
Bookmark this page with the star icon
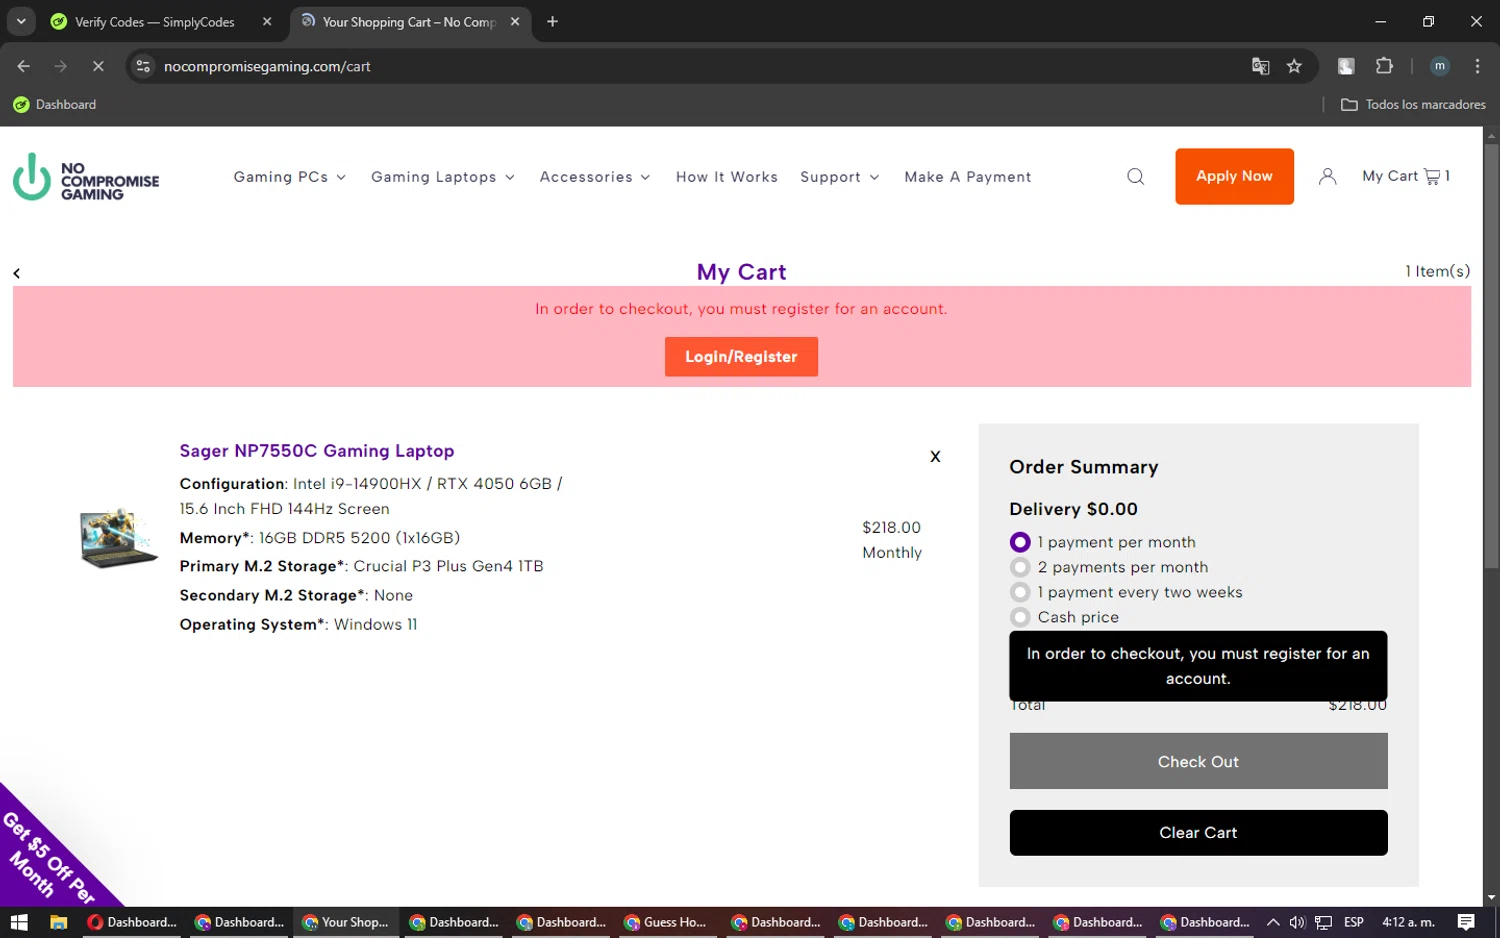[x=1294, y=66]
